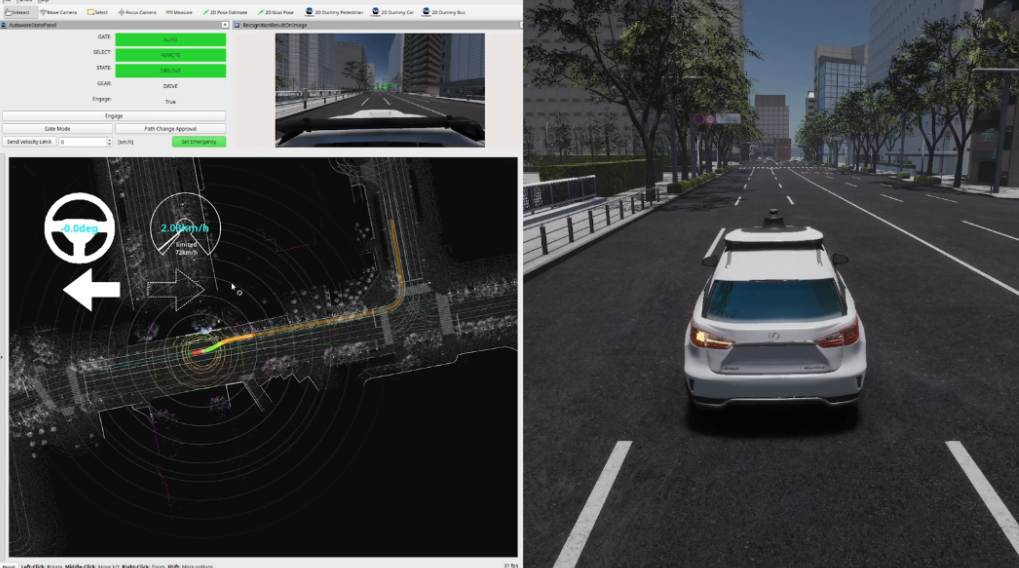Click the AutowareStatePanel title icon
The image size is (1019, 568).
4,25
